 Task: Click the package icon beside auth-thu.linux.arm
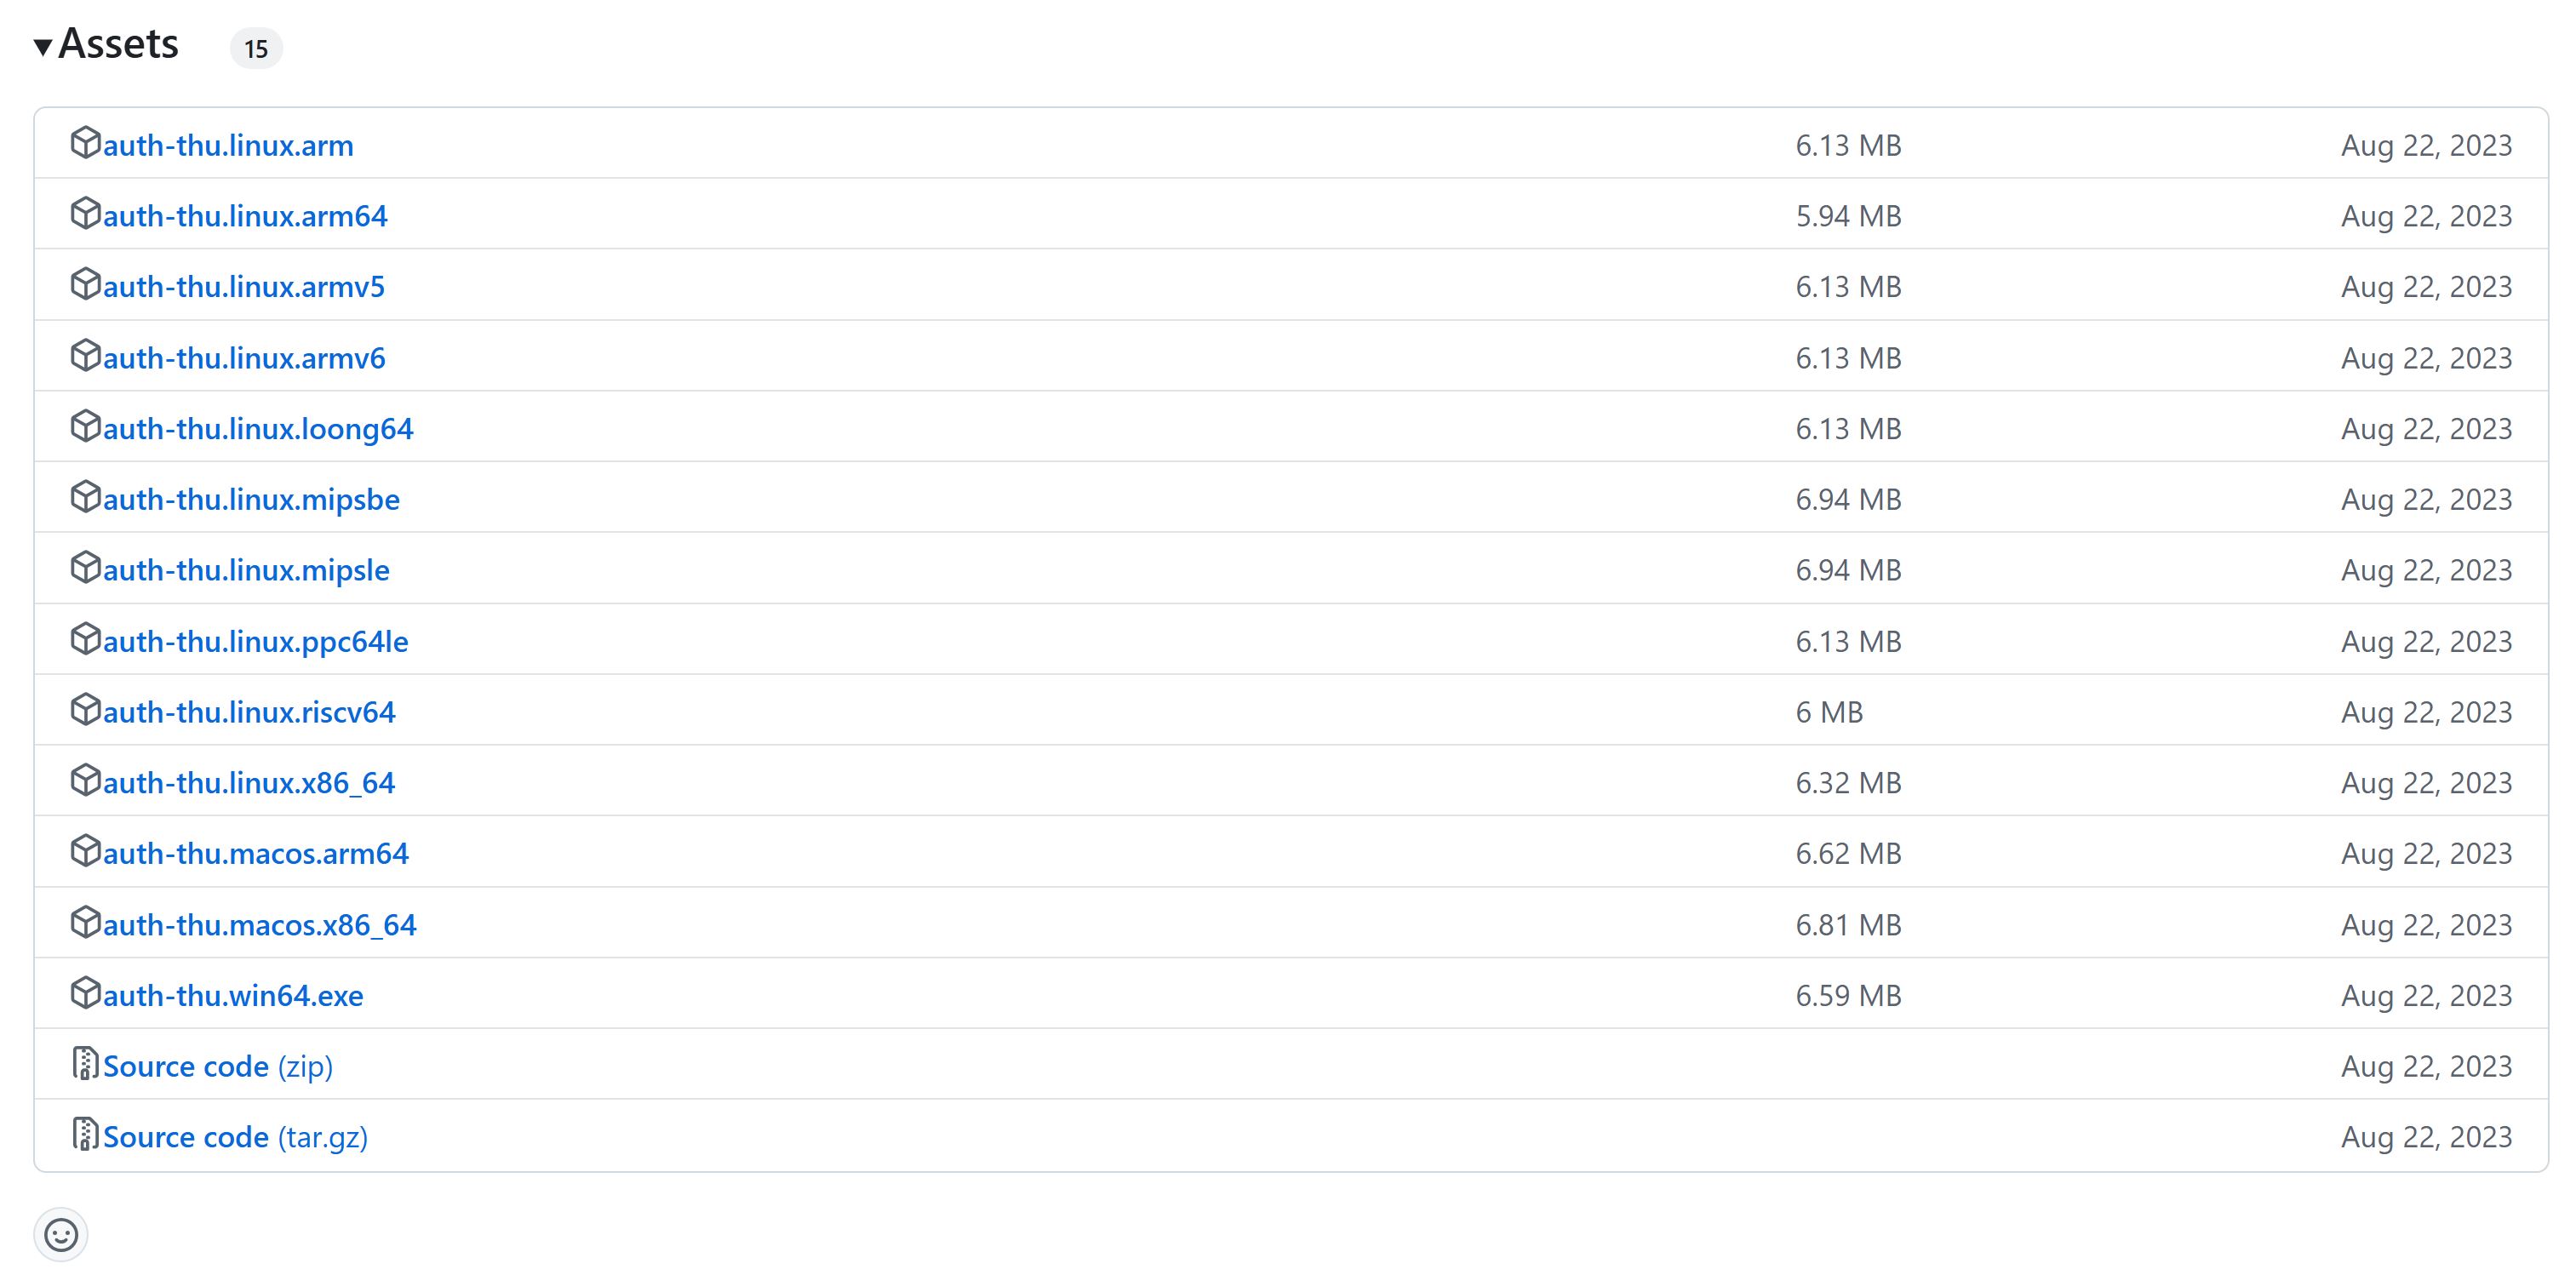click(x=85, y=143)
